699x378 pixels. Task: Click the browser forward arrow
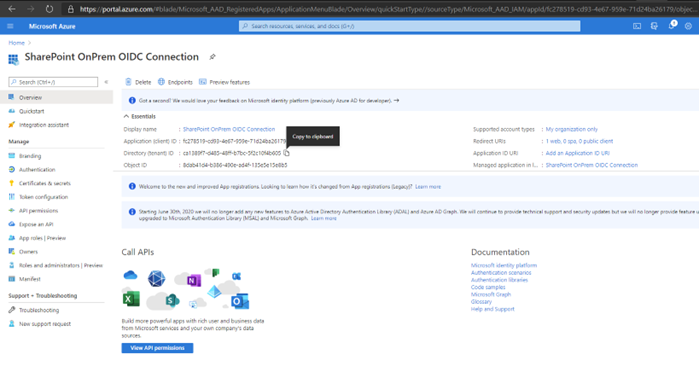click(30, 9)
